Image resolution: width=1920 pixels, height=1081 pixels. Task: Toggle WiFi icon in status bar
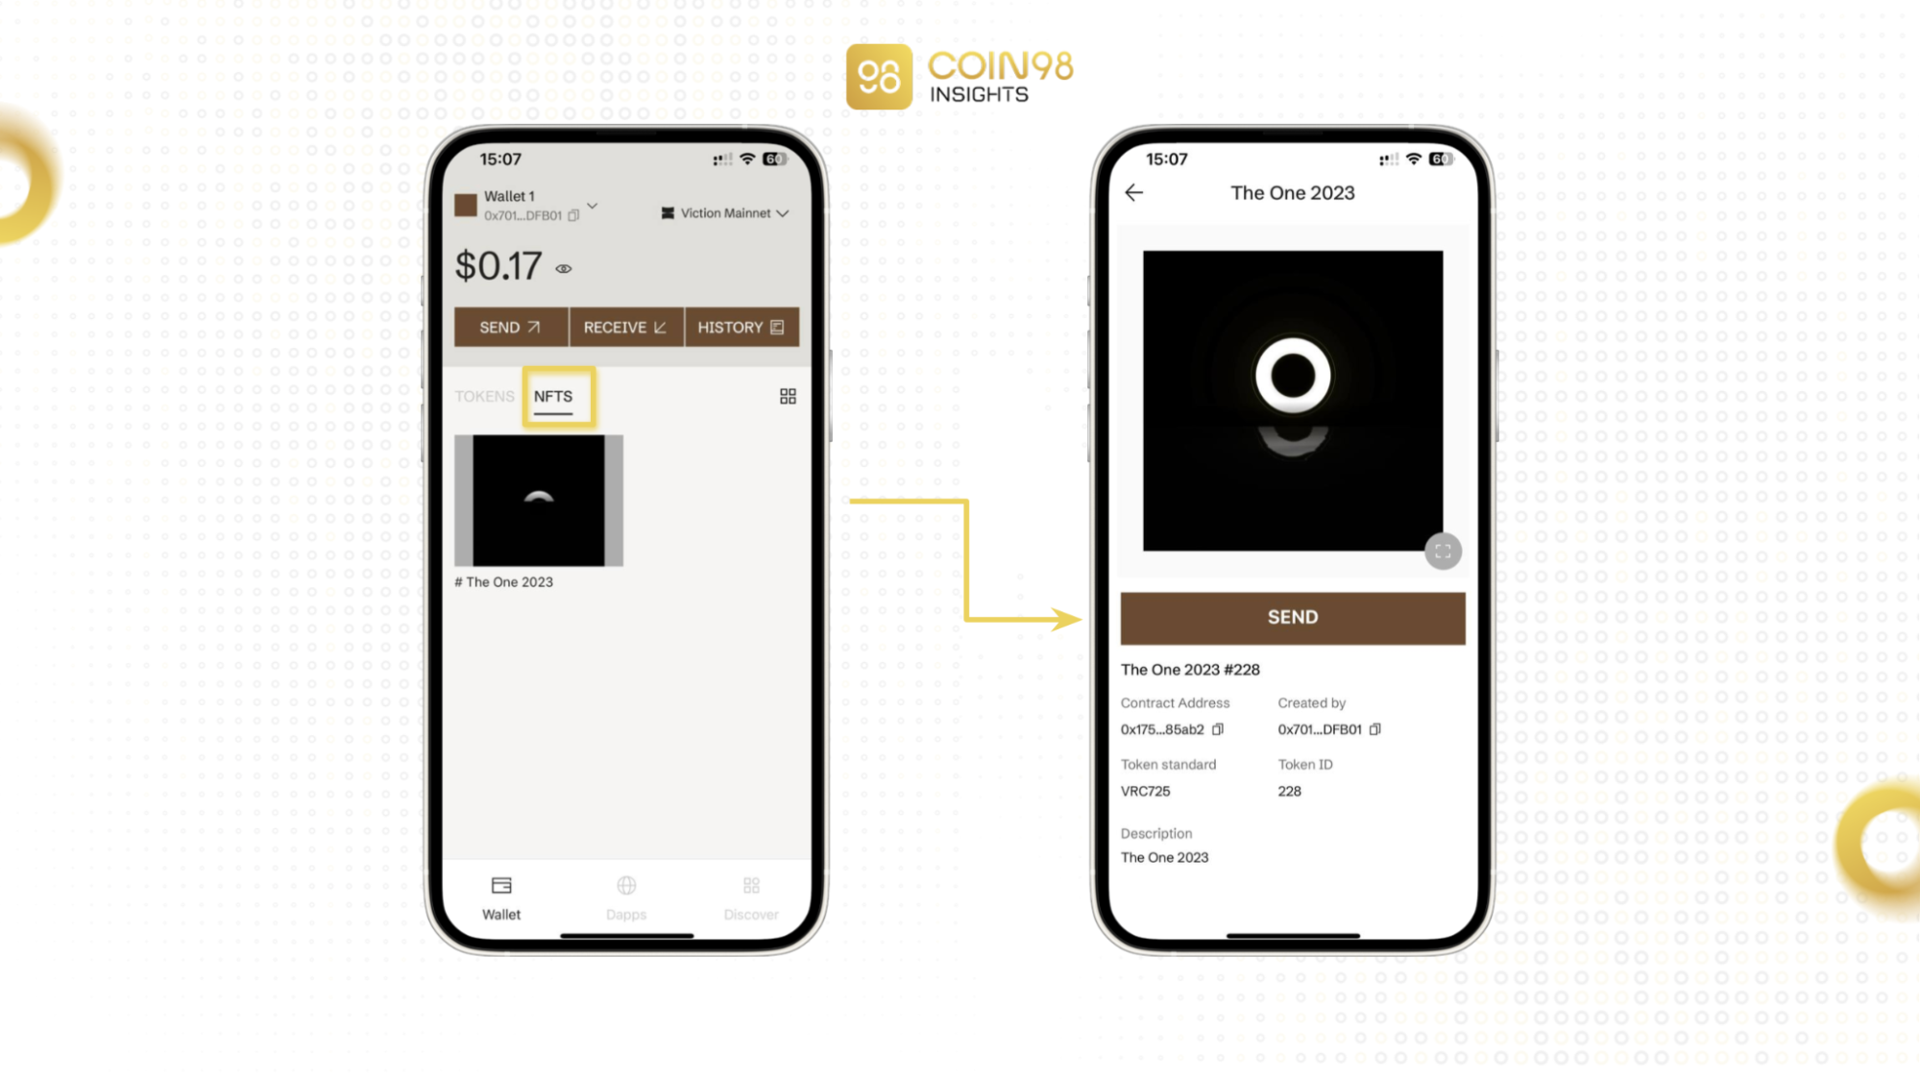[749, 158]
